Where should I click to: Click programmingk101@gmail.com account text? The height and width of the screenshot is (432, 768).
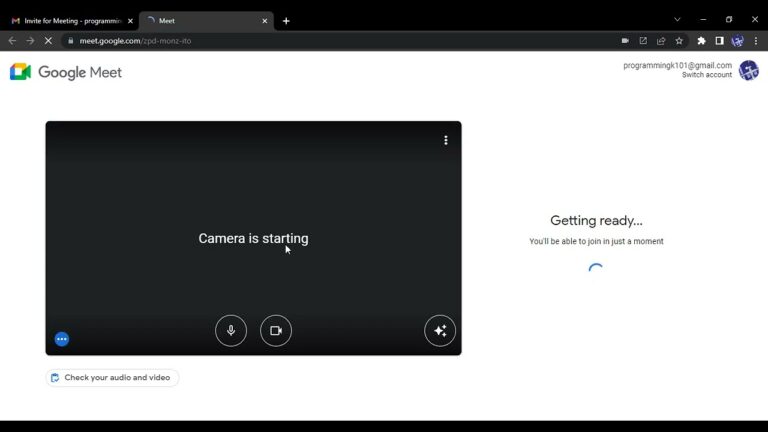[x=677, y=66]
